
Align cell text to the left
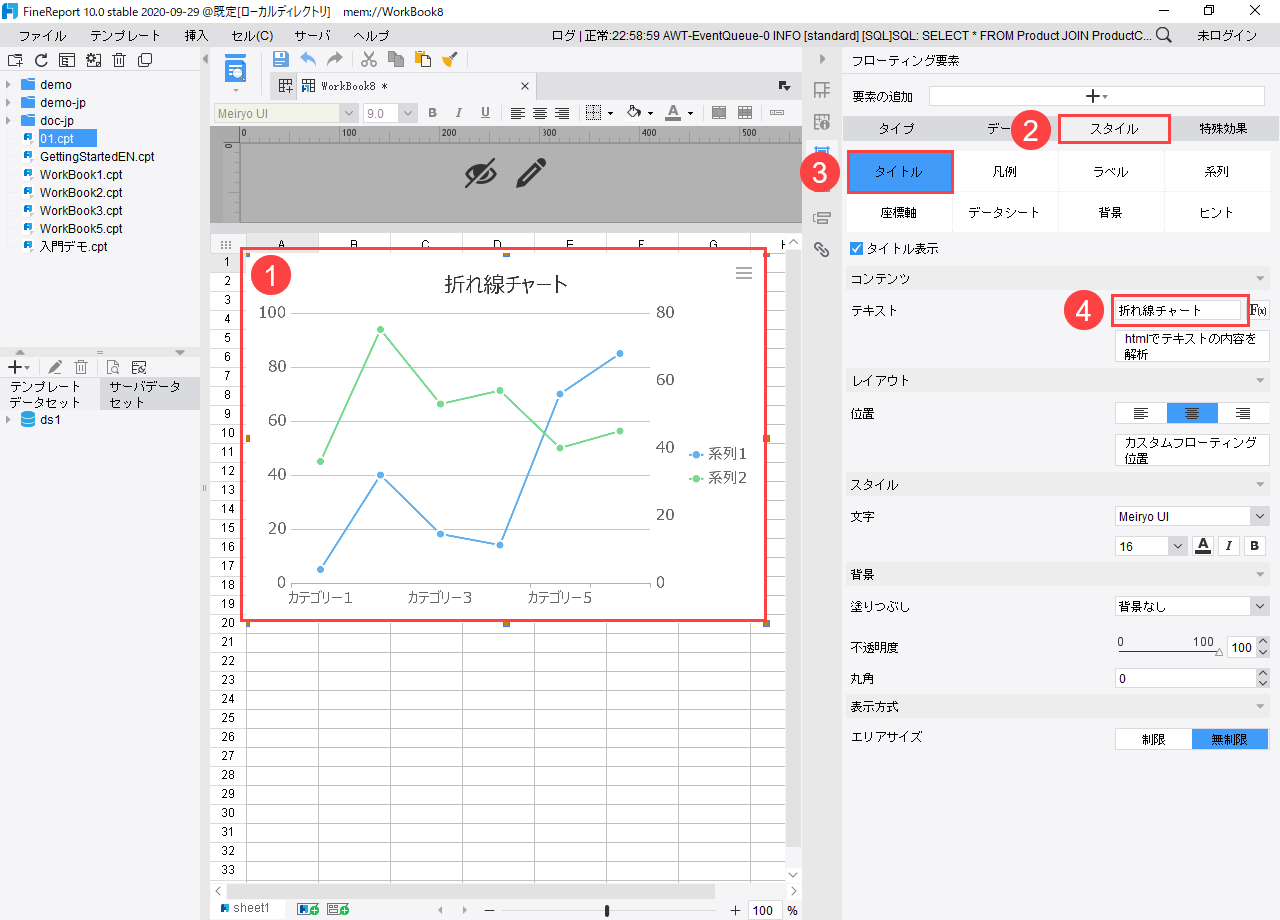point(517,113)
